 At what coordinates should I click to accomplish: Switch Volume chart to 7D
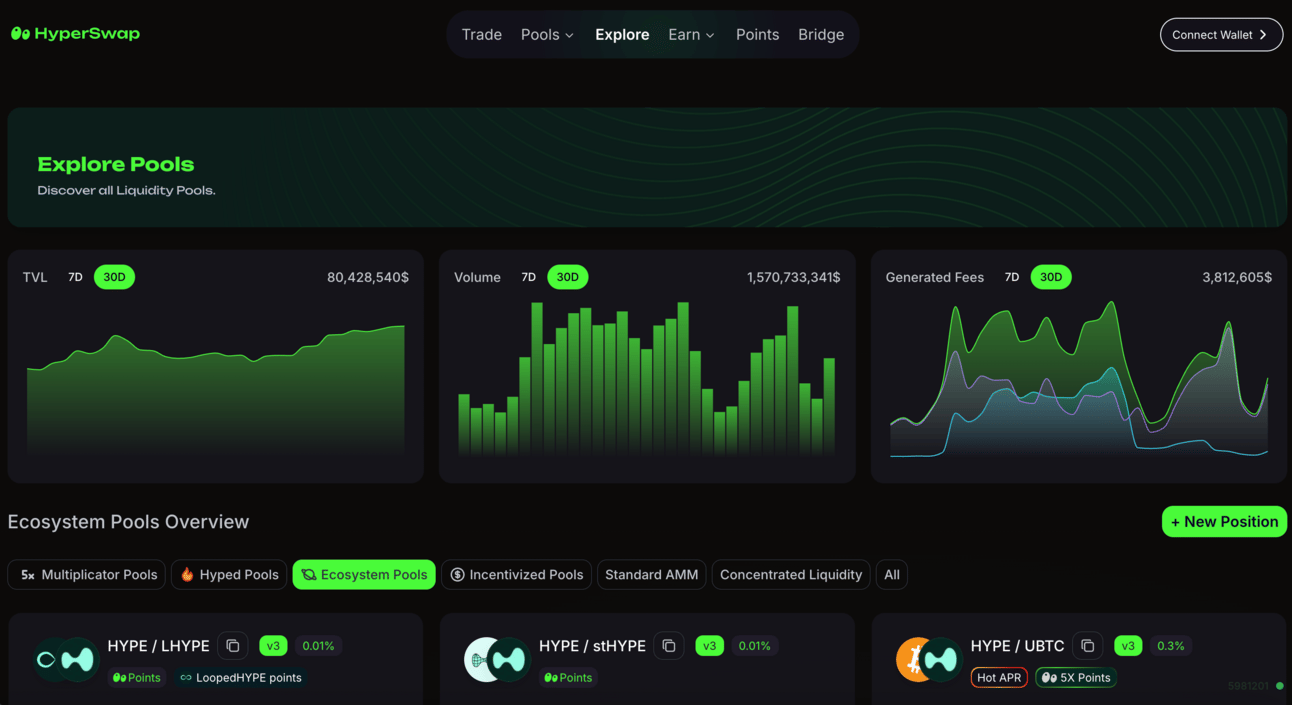528,277
